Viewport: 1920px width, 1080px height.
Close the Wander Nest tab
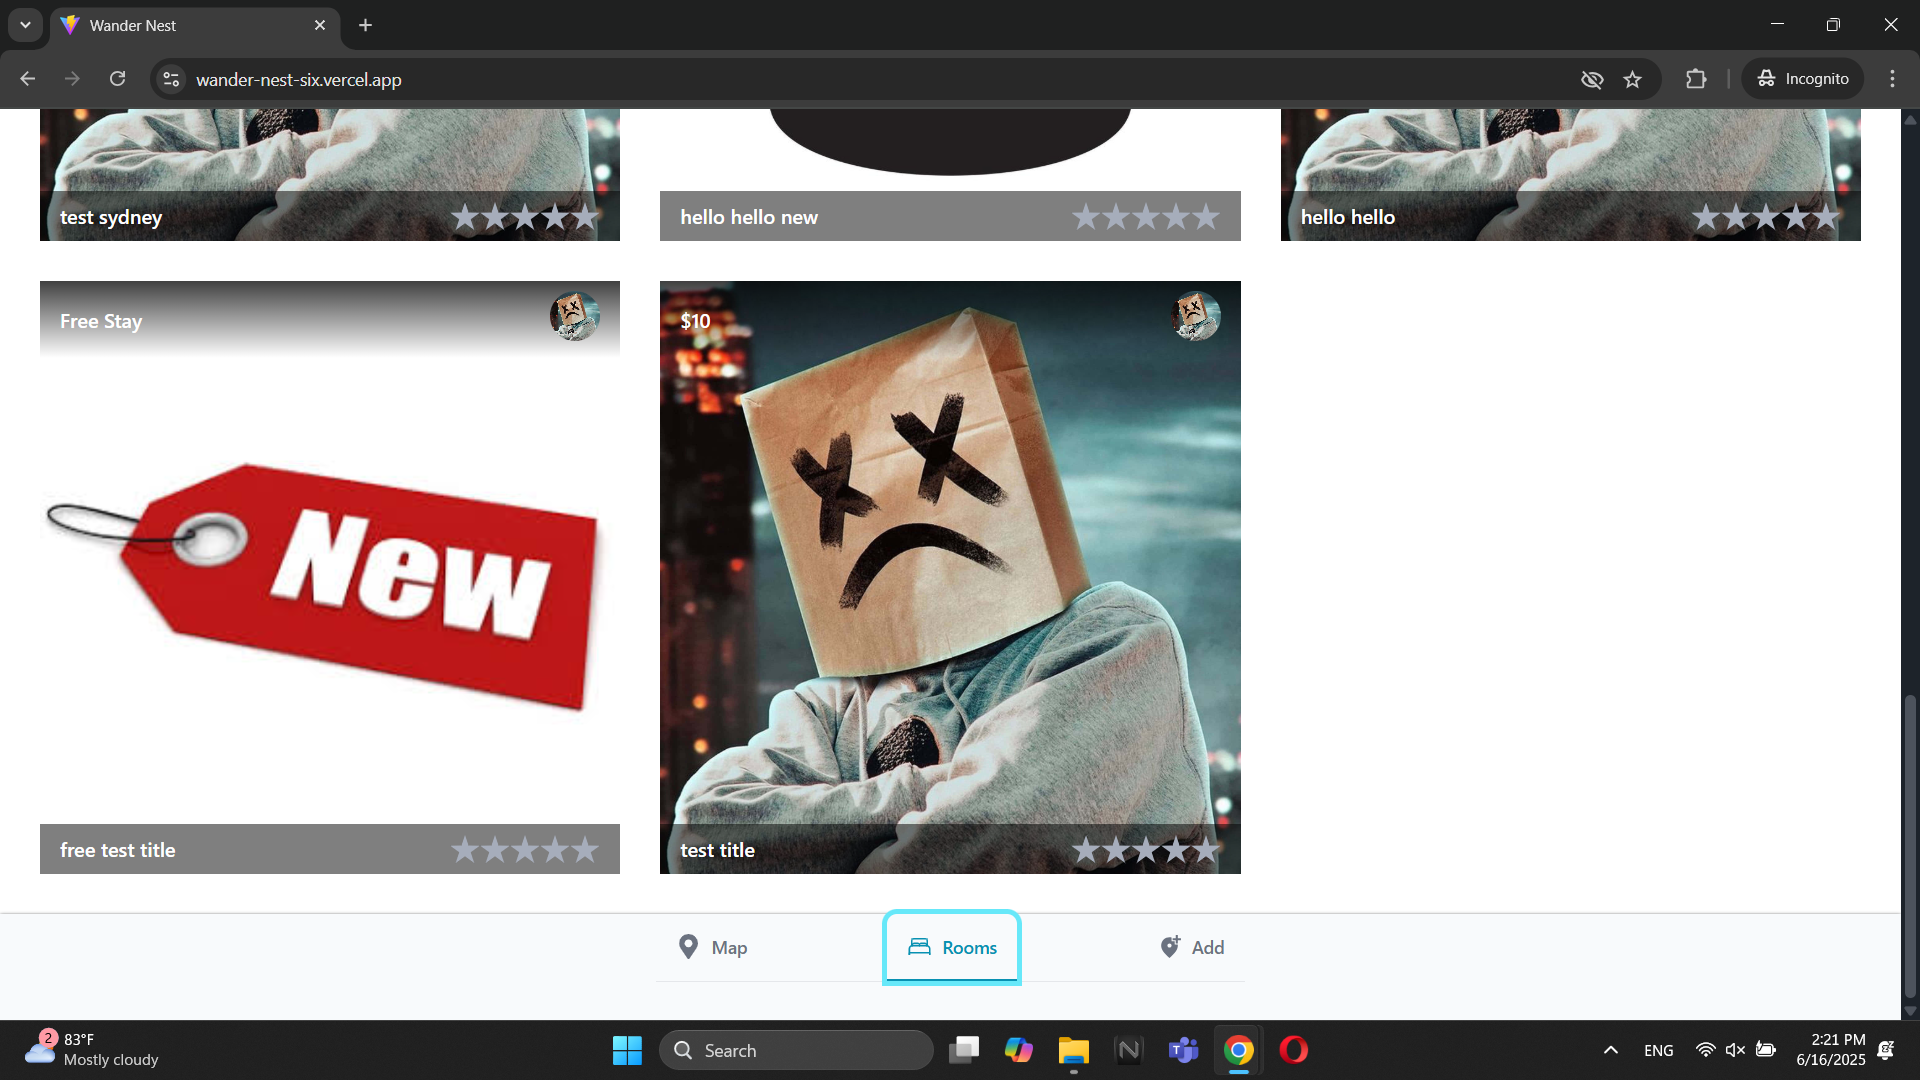coord(320,25)
